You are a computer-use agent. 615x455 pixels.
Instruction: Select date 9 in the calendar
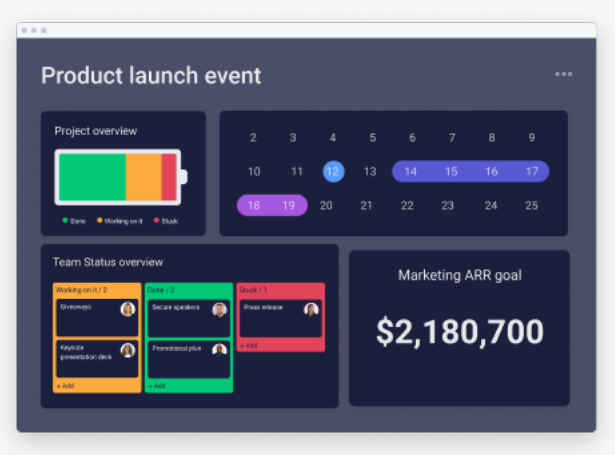pyautogui.click(x=531, y=138)
